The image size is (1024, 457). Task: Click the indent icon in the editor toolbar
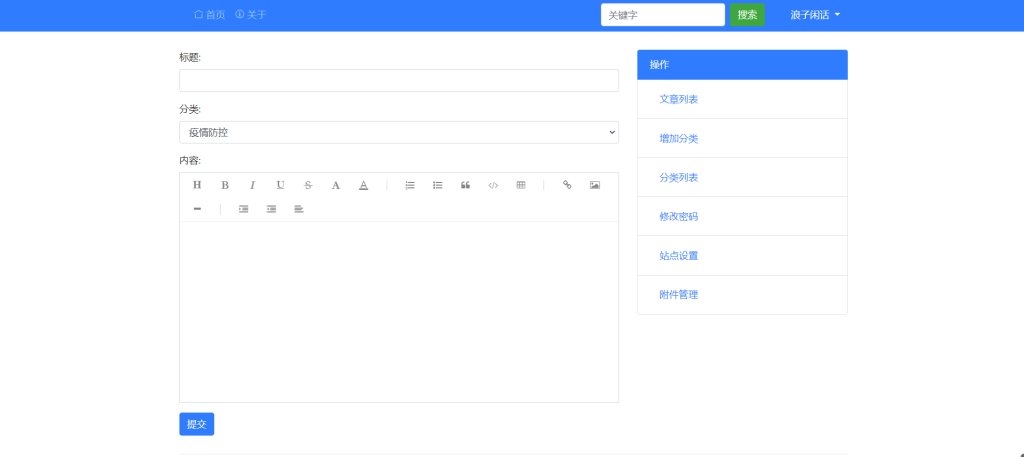coord(244,209)
